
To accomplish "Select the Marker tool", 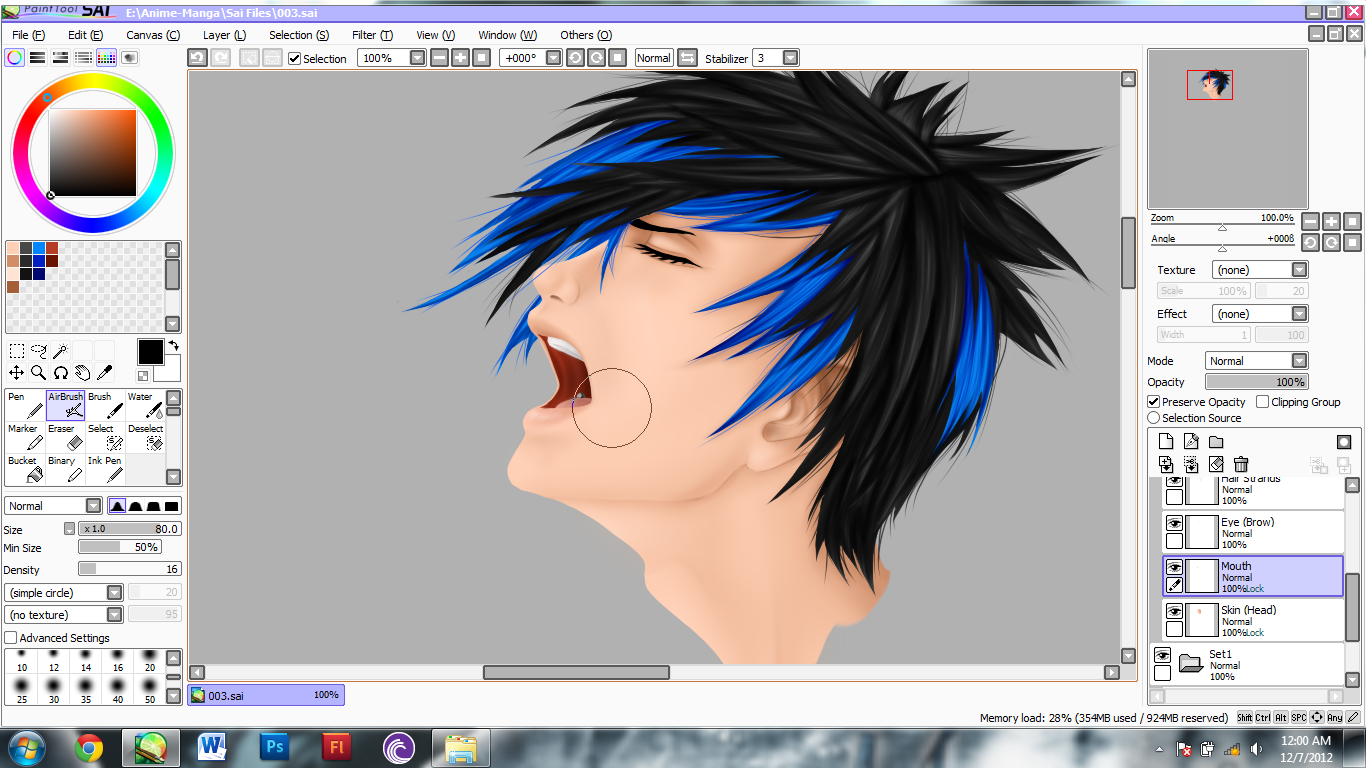I will pyautogui.click(x=25, y=437).
